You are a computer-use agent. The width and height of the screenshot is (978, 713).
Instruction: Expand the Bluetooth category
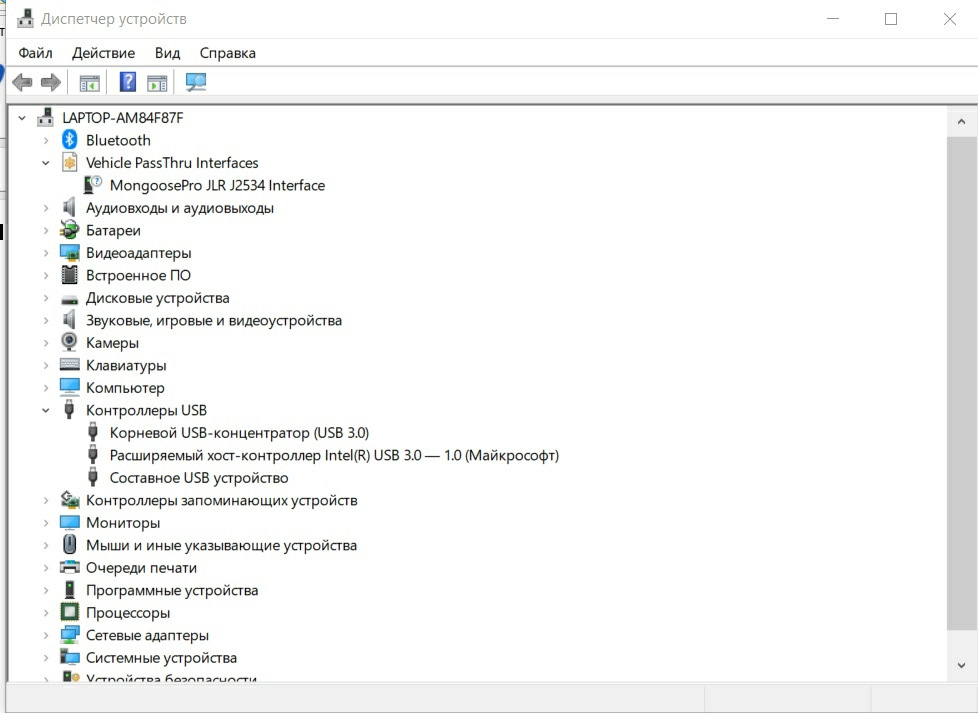pyautogui.click(x=46, y=140)
